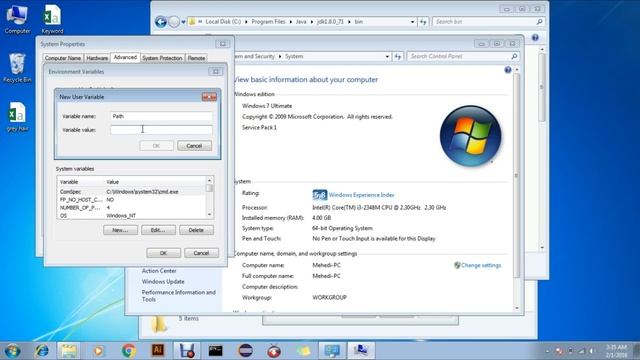
Task: Launch Internet Explorer from taskbar
Action: click(41, 351)
